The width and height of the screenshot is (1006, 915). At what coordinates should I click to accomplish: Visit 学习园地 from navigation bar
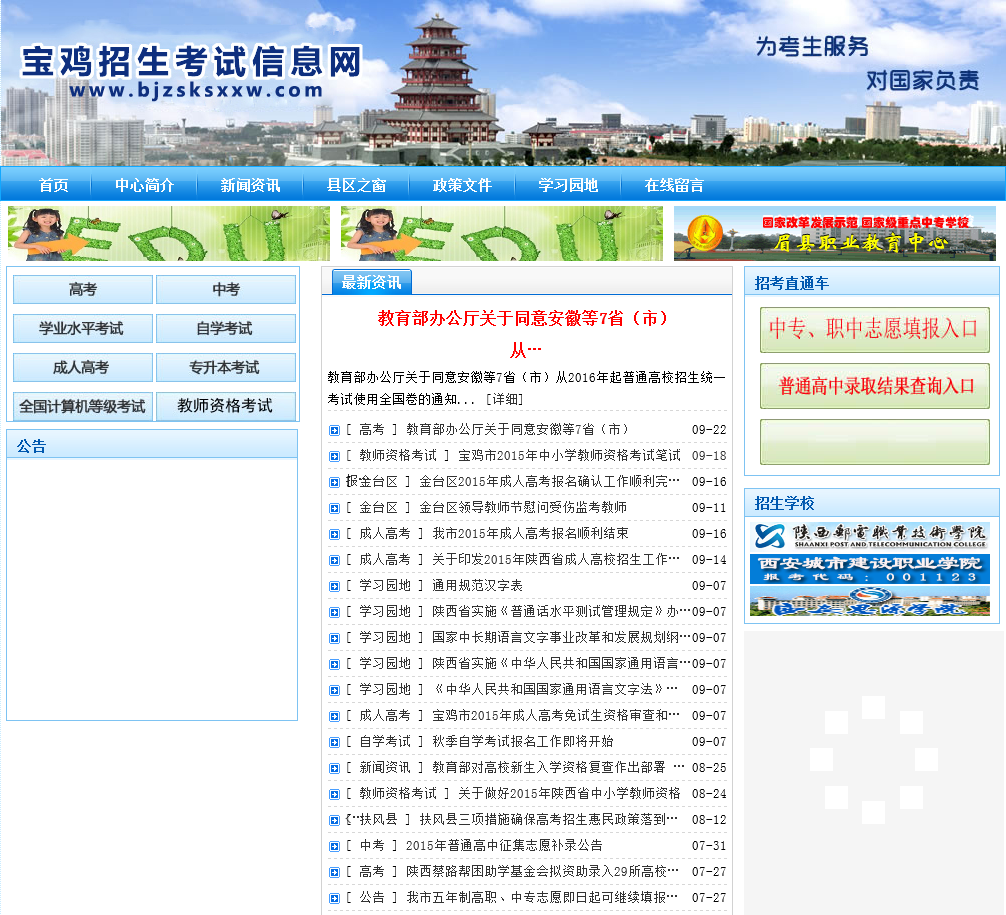click(x=568, y=185)
